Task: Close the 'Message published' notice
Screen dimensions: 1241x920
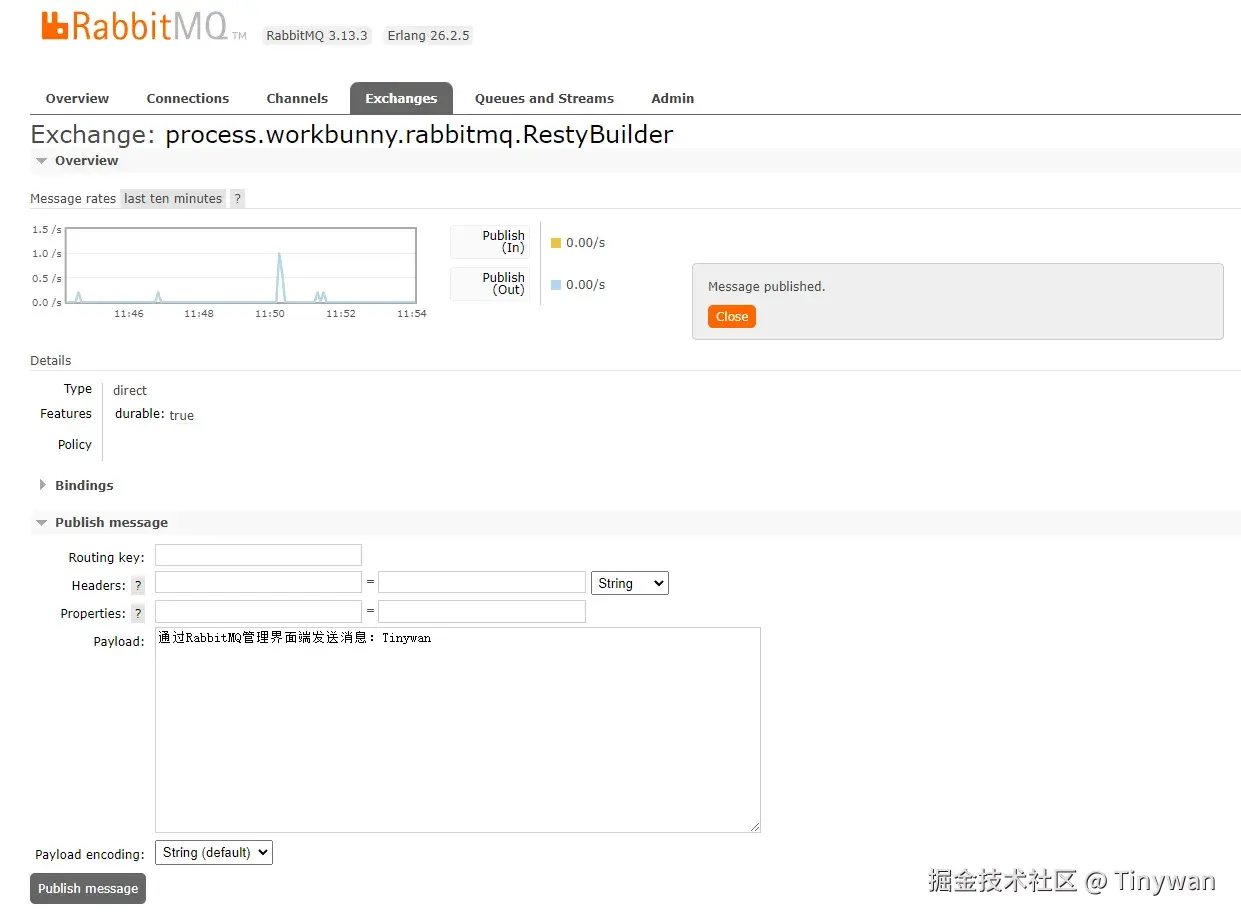Action: (x=732, y=316)
